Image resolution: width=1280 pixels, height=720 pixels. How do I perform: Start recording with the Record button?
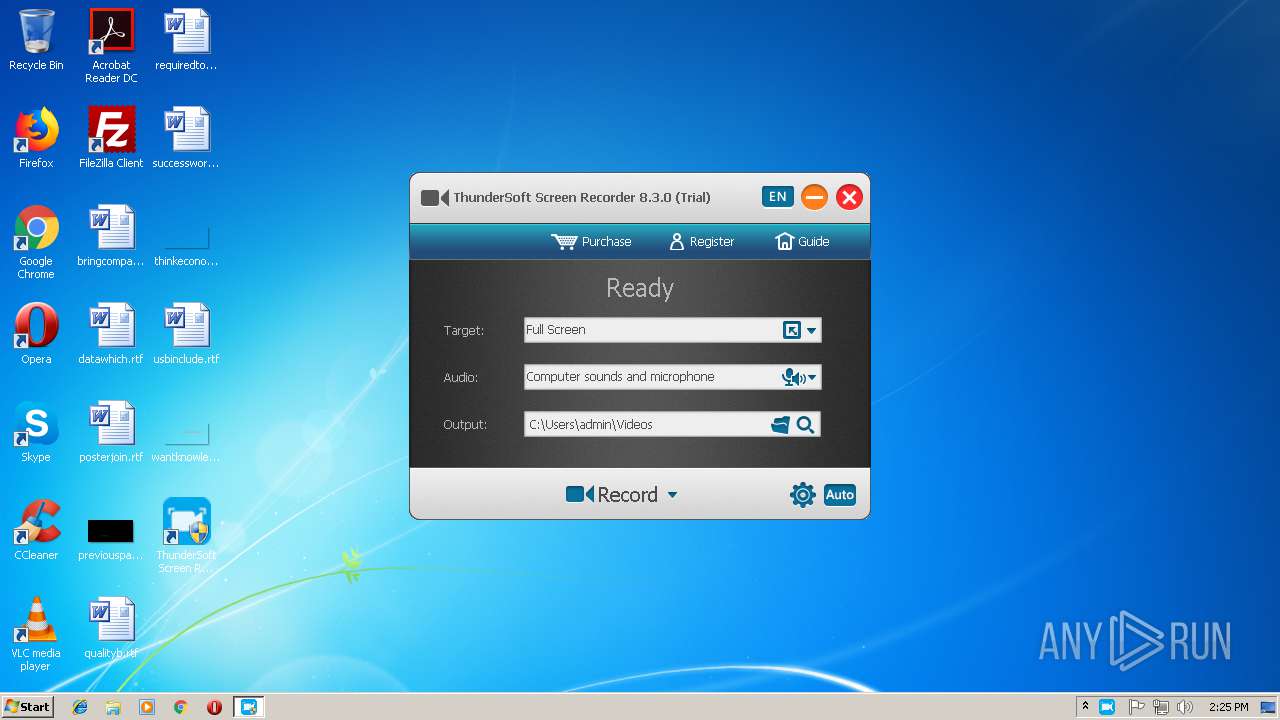(x=611, y=494)
